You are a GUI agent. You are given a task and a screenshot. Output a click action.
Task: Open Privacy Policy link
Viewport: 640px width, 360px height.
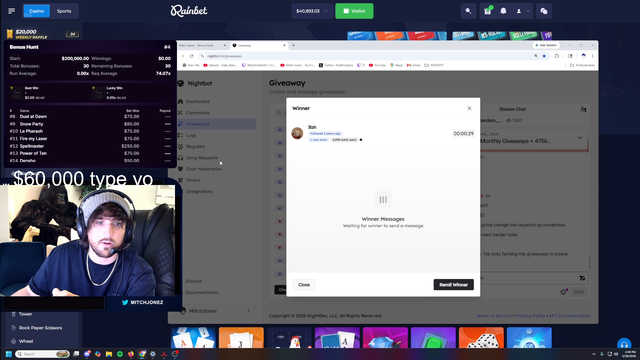click(x=530, y=316)
